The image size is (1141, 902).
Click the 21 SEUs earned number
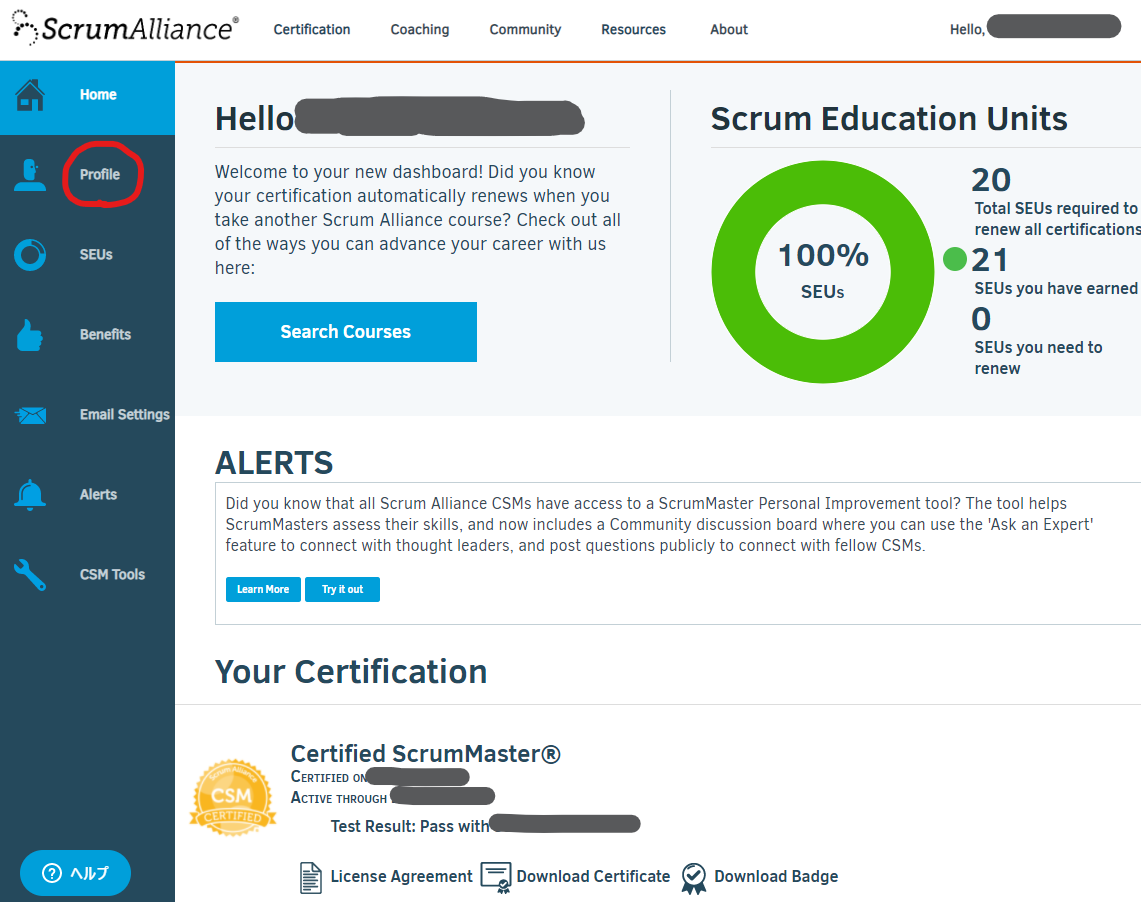pos(990,260)
